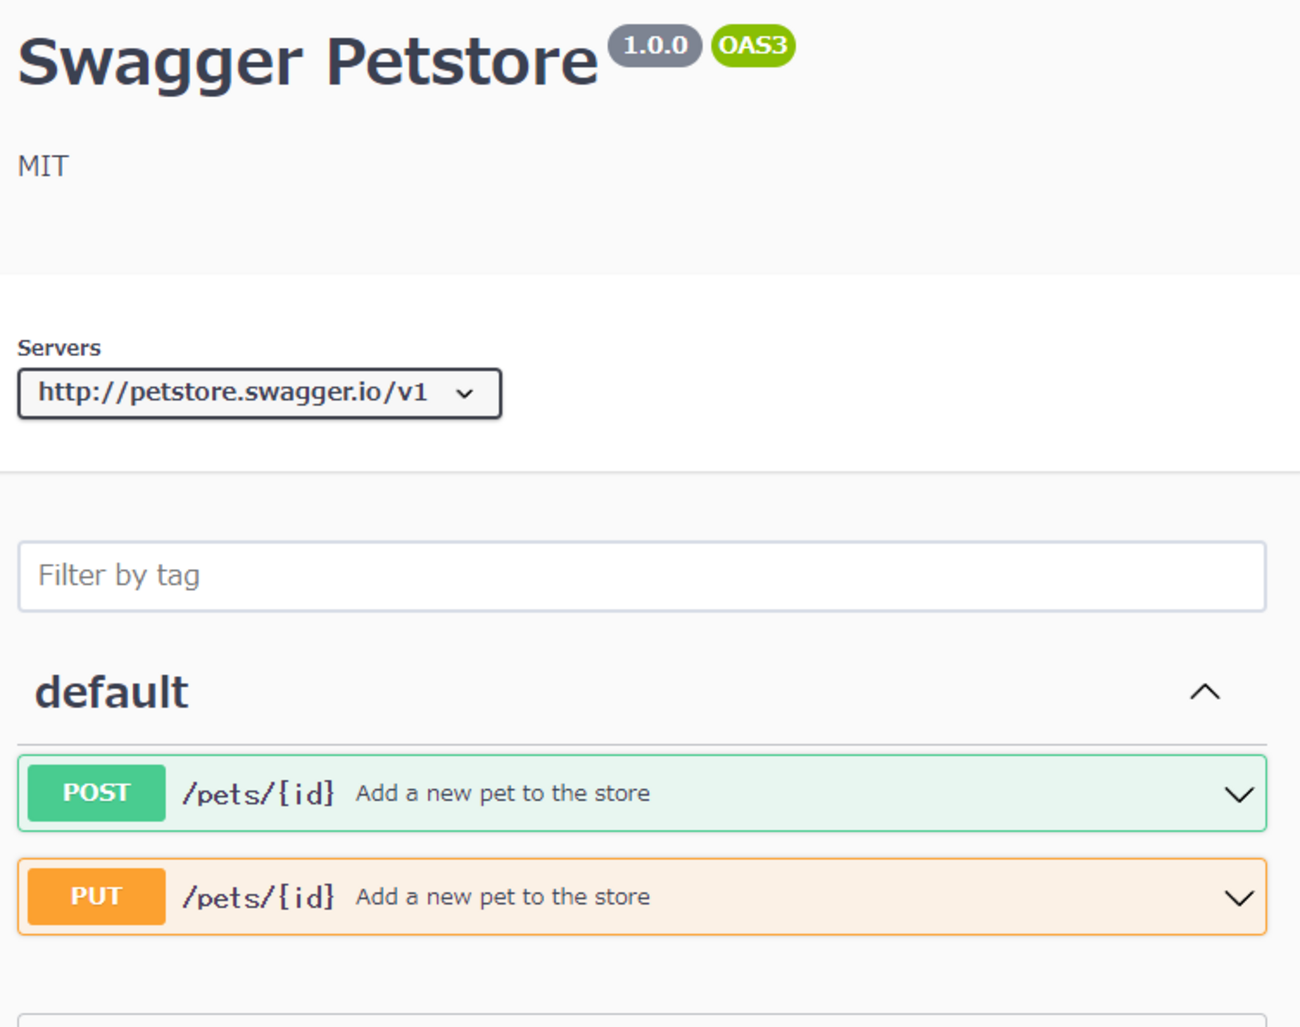This screenshot has width=1300, height=1027.
Task: Expand the POST /pets/{id} operation chevron
Action: [x=1238, y=794]
